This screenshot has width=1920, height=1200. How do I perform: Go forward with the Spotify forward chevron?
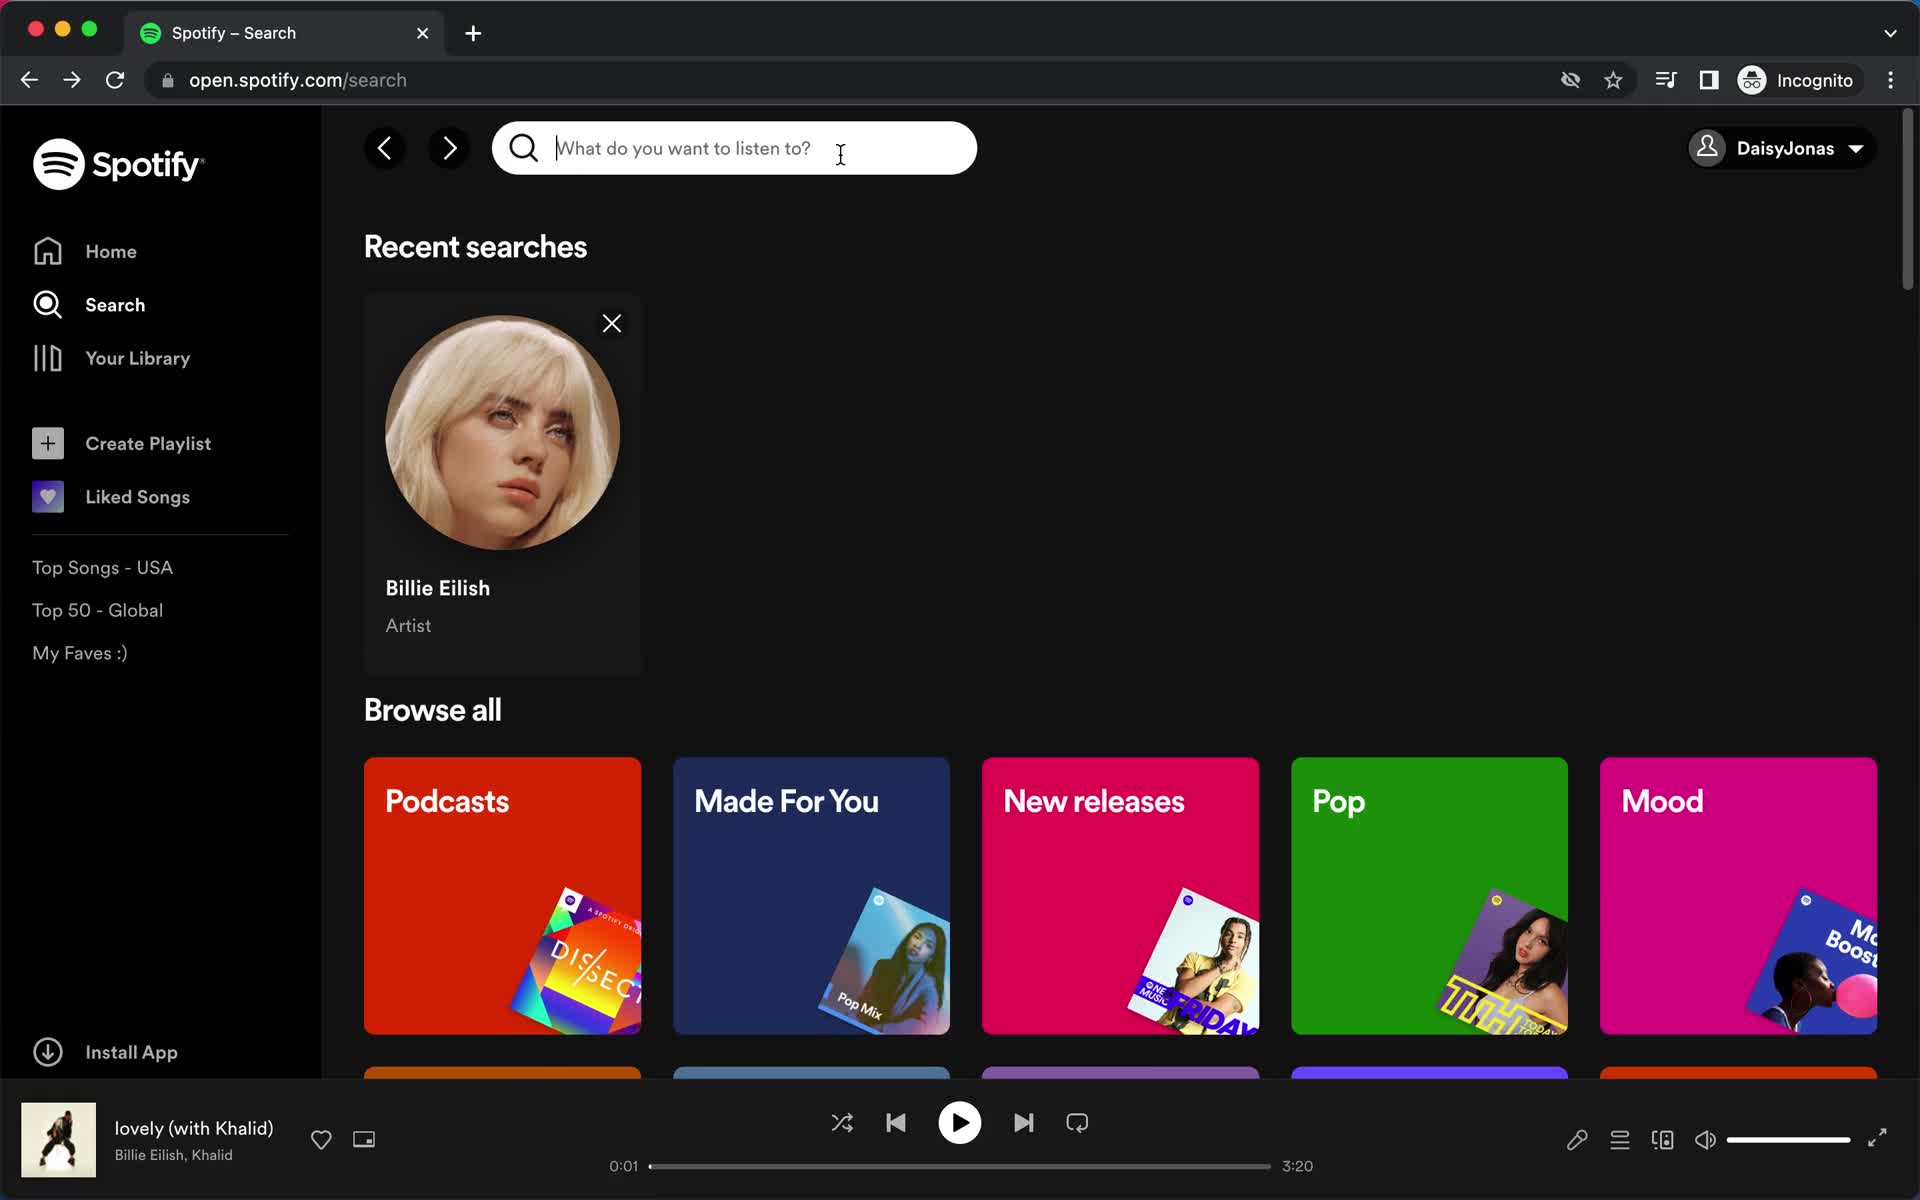(449, 148)
